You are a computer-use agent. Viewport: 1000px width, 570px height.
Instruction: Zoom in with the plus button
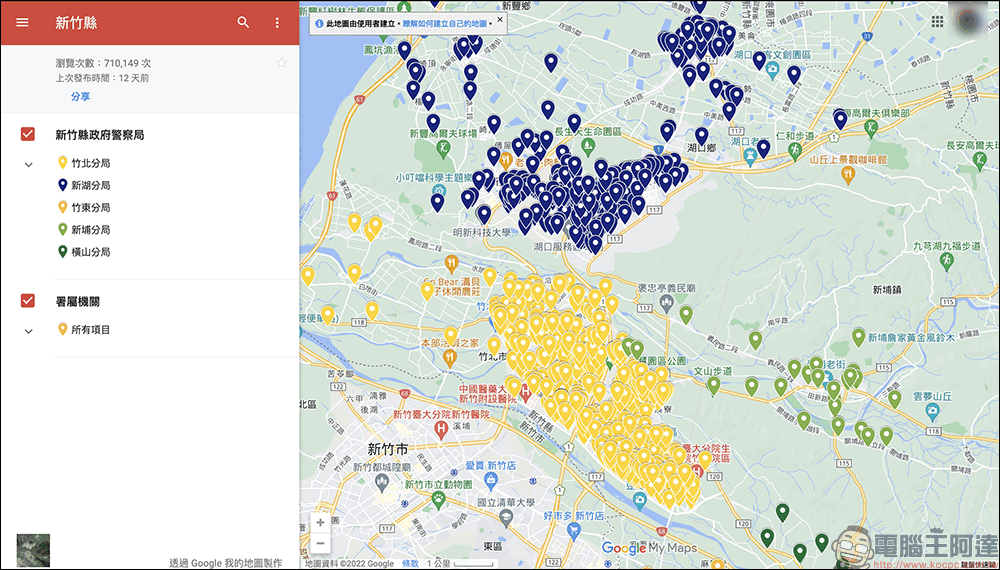click(x=320, y=522)
